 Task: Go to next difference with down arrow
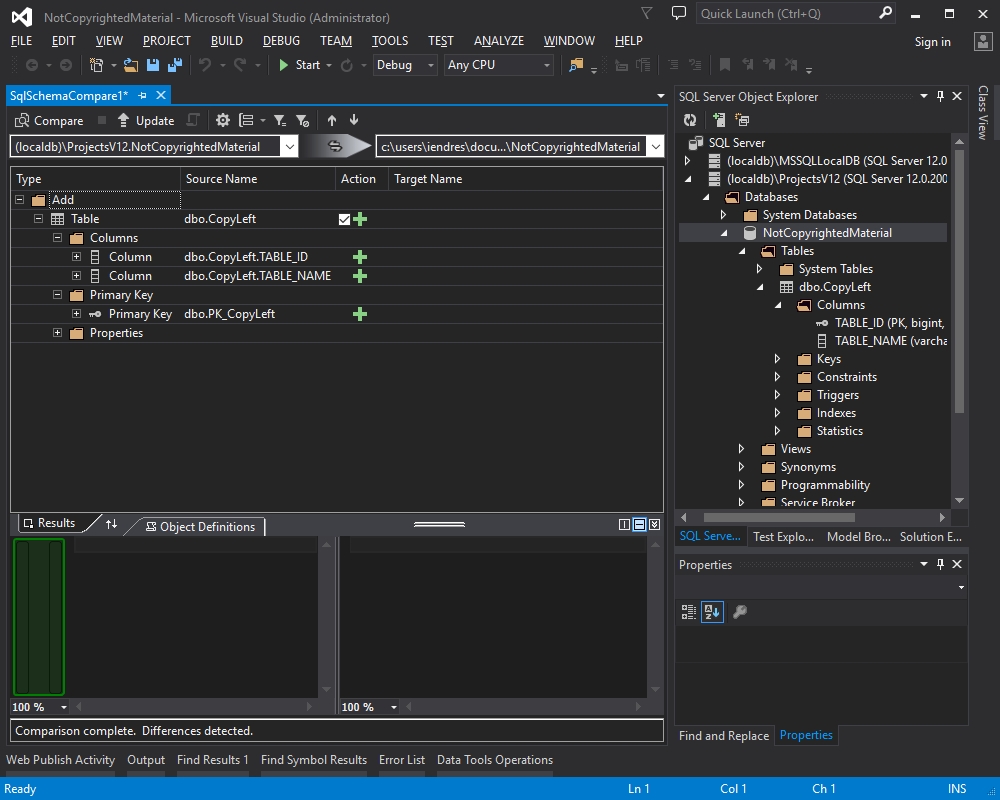354,120
